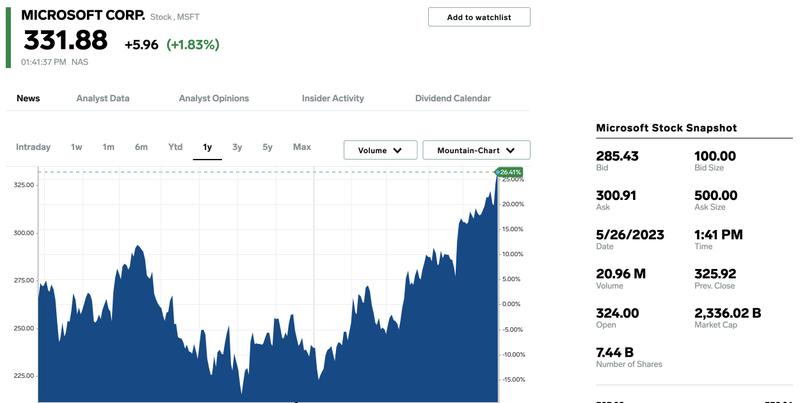The width and height of the screenshot is (800, 403).
Task: Open the Volume dropdown
Action: coord(380,150)
